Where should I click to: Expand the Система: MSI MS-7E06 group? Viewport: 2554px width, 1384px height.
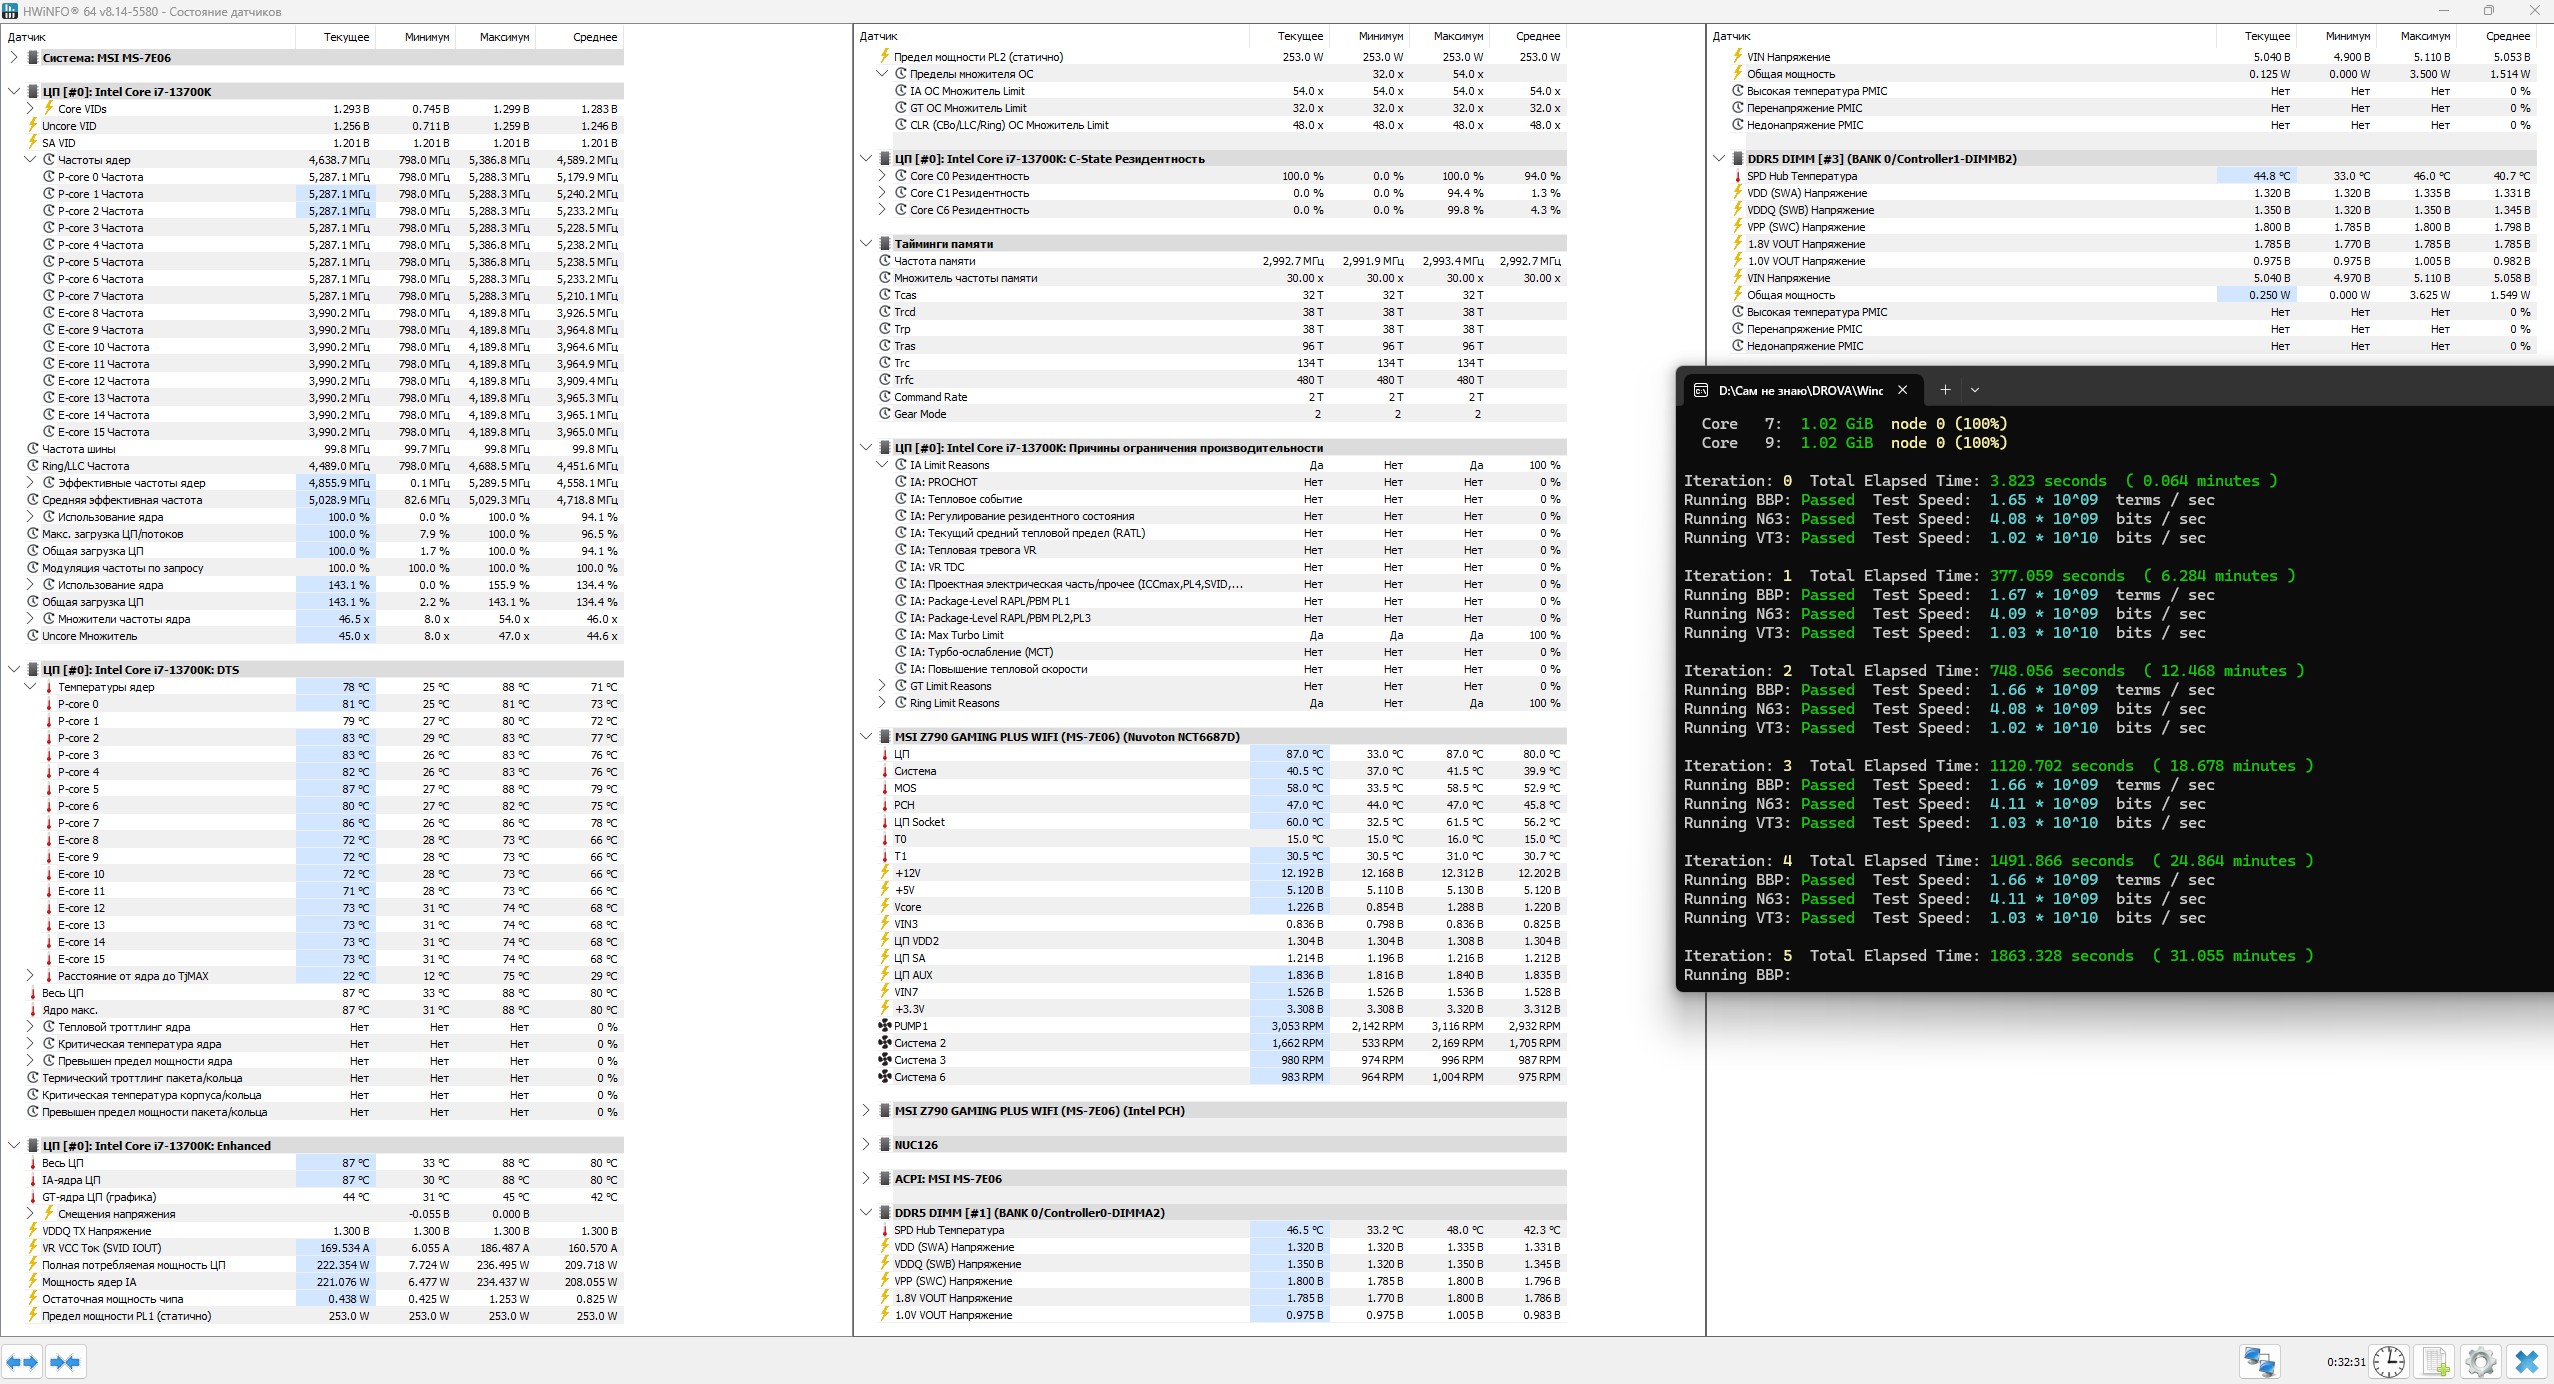pyautogui.click(x=14, y=58)
